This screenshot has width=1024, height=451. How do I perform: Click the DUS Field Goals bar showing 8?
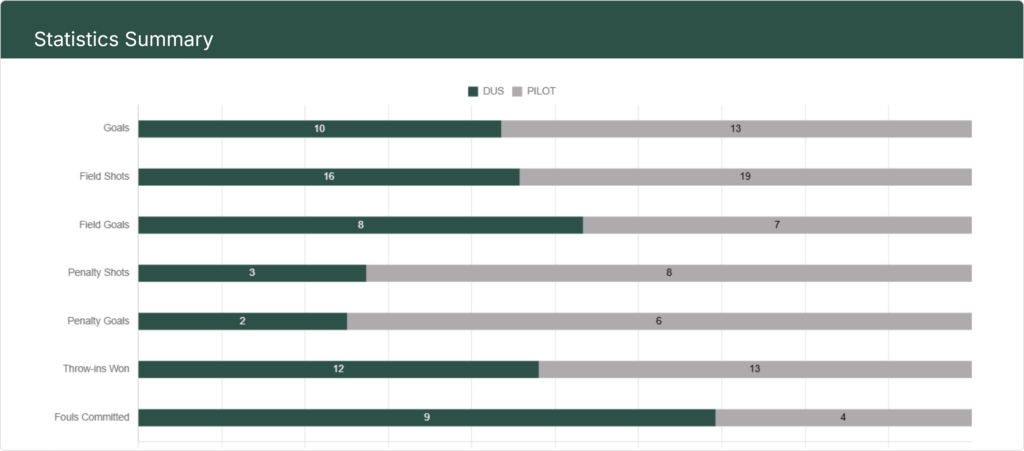360,225
